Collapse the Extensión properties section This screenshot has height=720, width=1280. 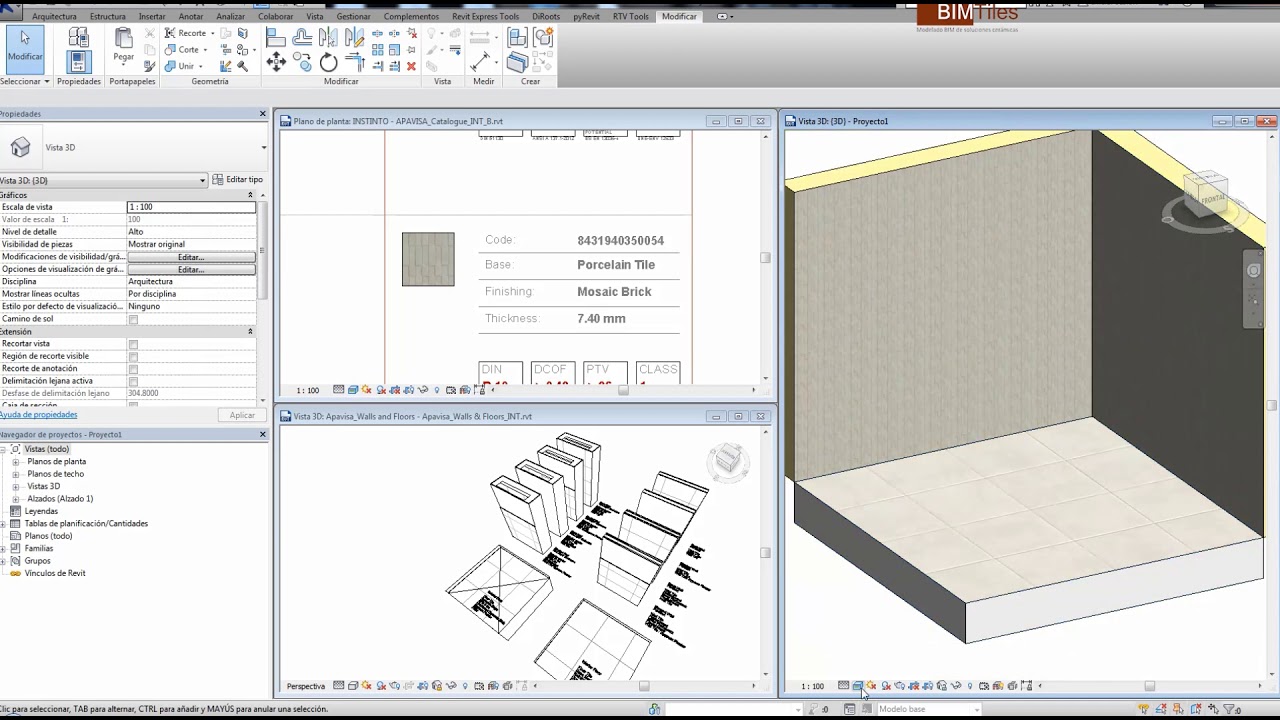250,332
